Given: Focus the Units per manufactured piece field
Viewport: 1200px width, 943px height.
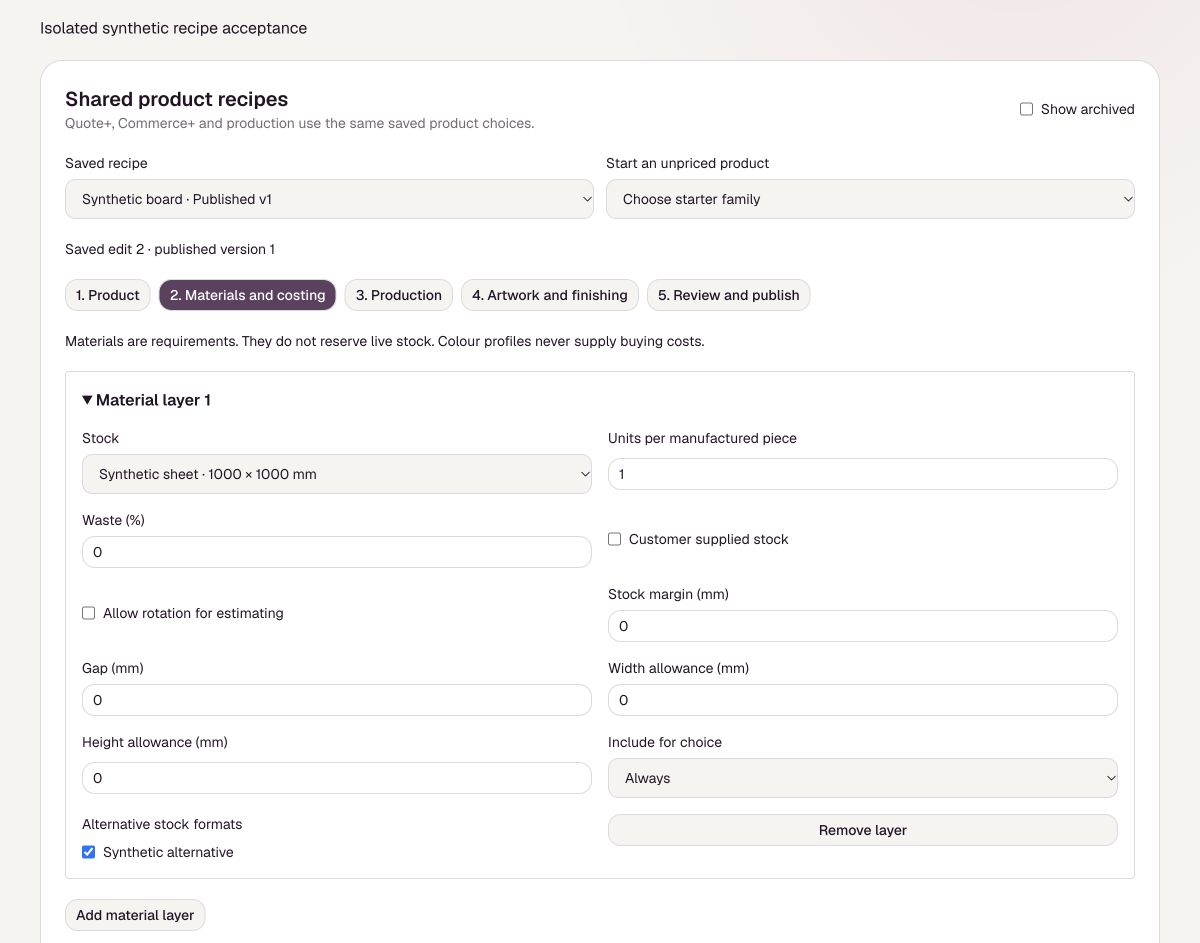Looking at the screenshot, I should point(863,474).
